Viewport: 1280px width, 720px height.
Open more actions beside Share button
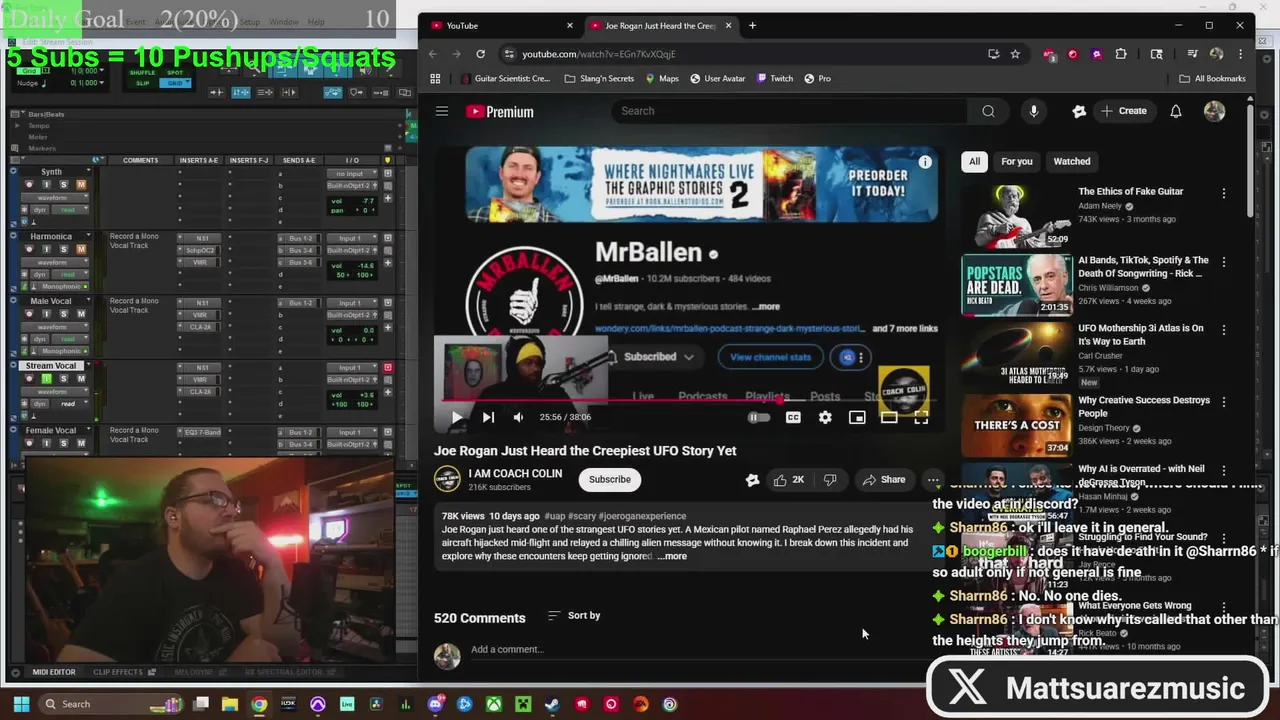click(x=933, y=480)
